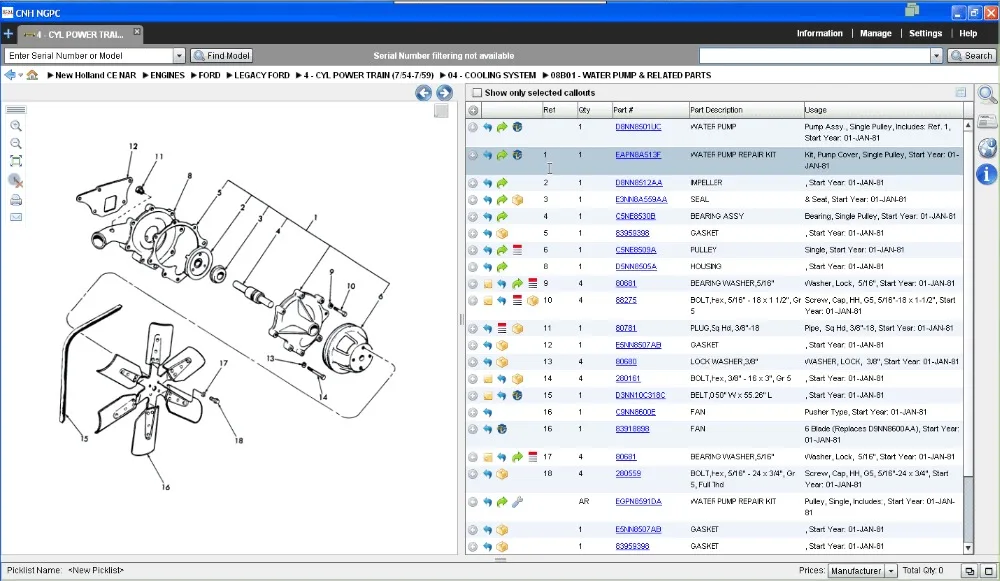Add the IMPELLER row to the picklist
Image resolution: width=1000 pixels, height=581 pixels.
coord(473,183)
